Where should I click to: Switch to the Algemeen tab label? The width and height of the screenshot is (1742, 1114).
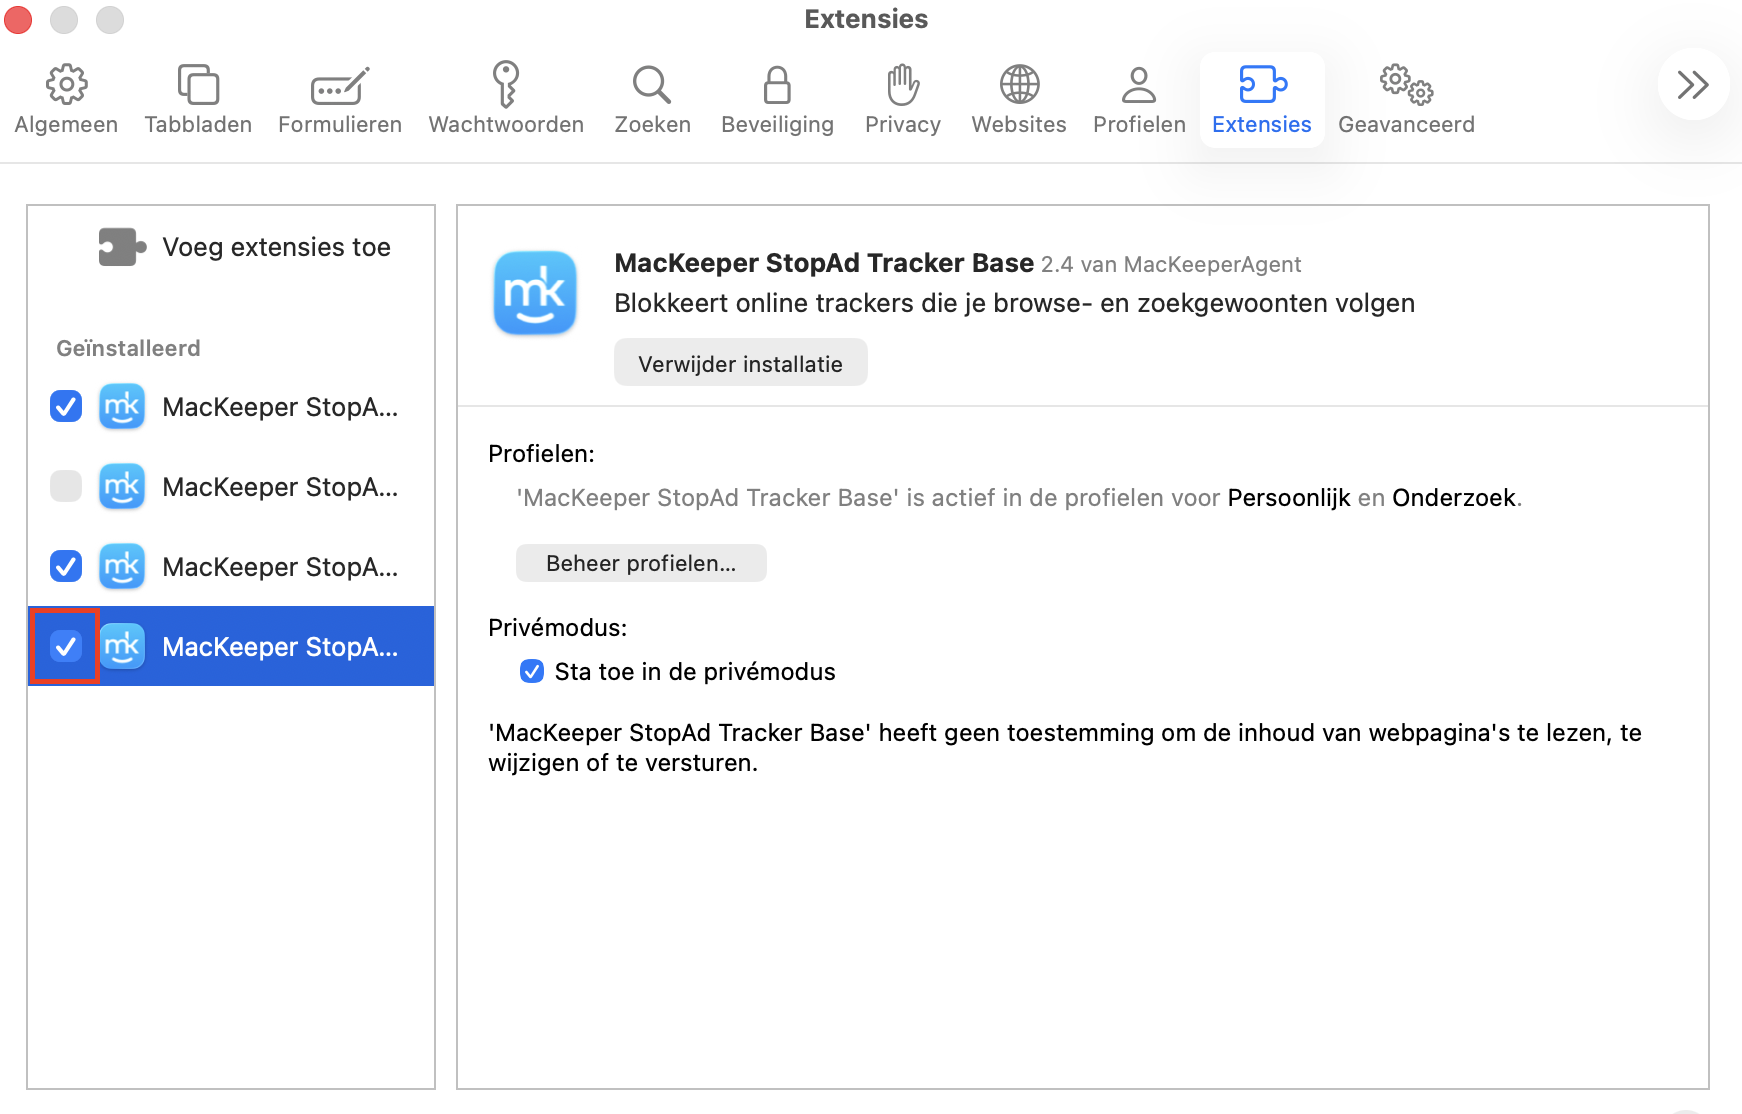[66, 125]
